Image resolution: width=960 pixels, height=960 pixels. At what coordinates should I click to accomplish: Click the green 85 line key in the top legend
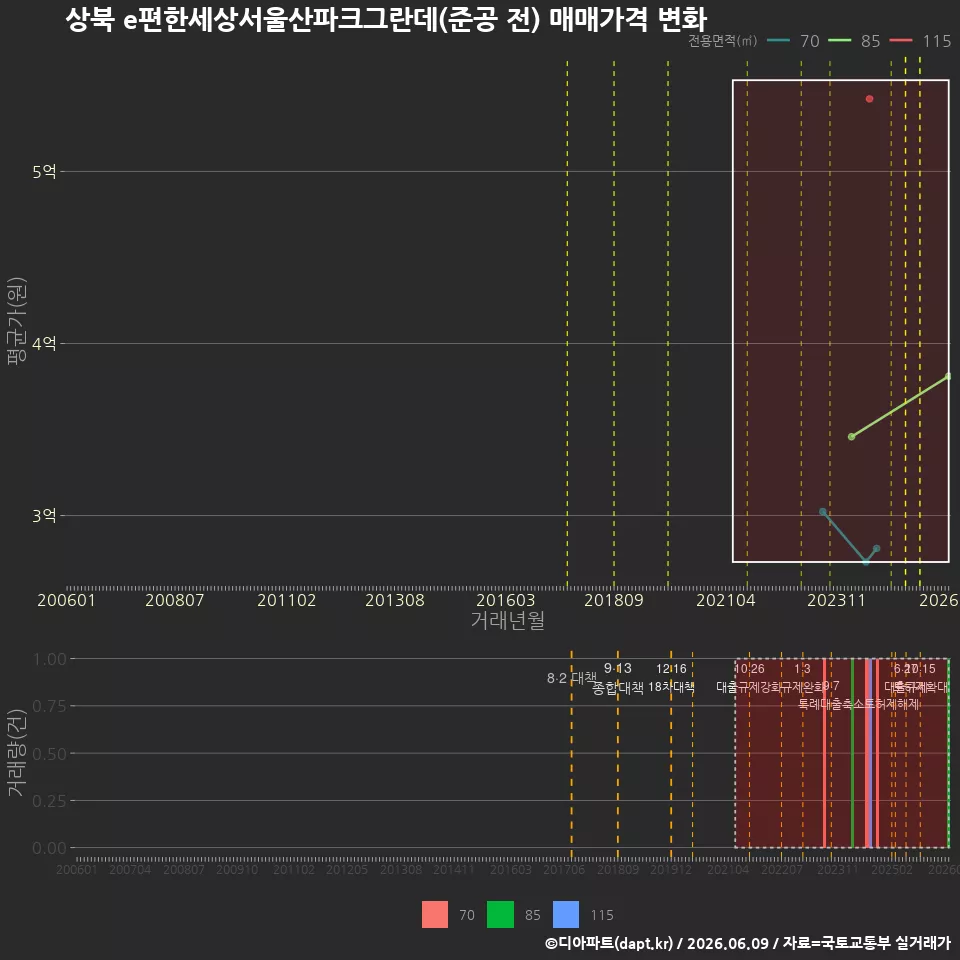click(x=839, y=40)
